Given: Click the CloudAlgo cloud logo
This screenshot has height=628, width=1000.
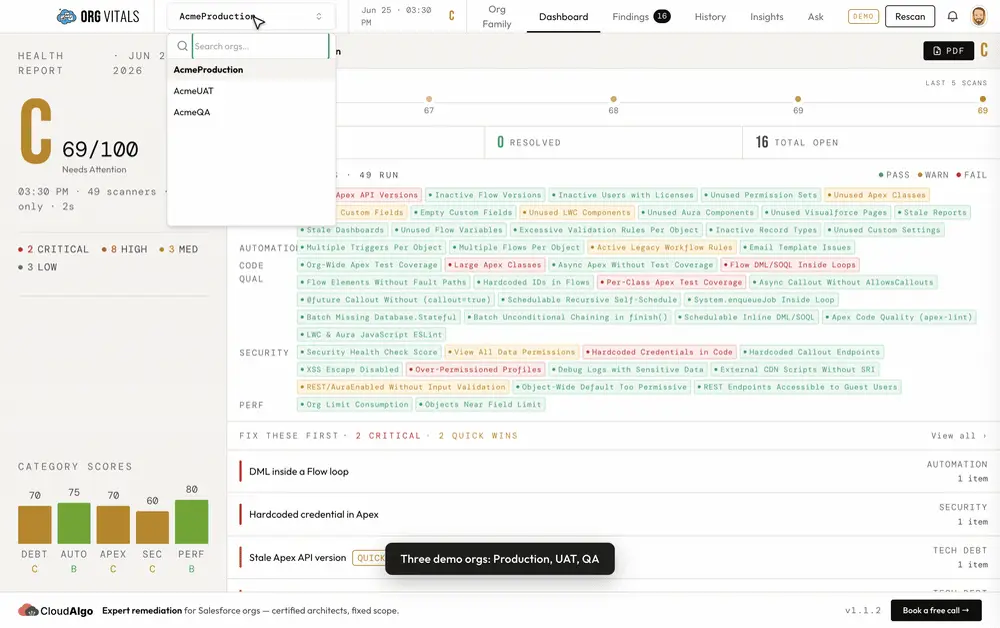Looking at the screenshot, I should pos(28,610).
